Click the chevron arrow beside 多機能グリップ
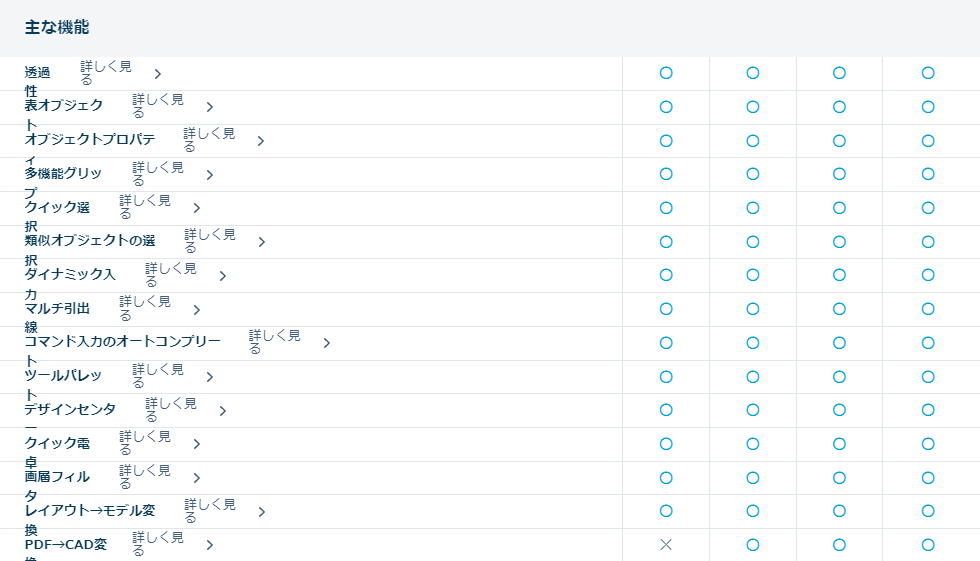 [x=210, y=175]
